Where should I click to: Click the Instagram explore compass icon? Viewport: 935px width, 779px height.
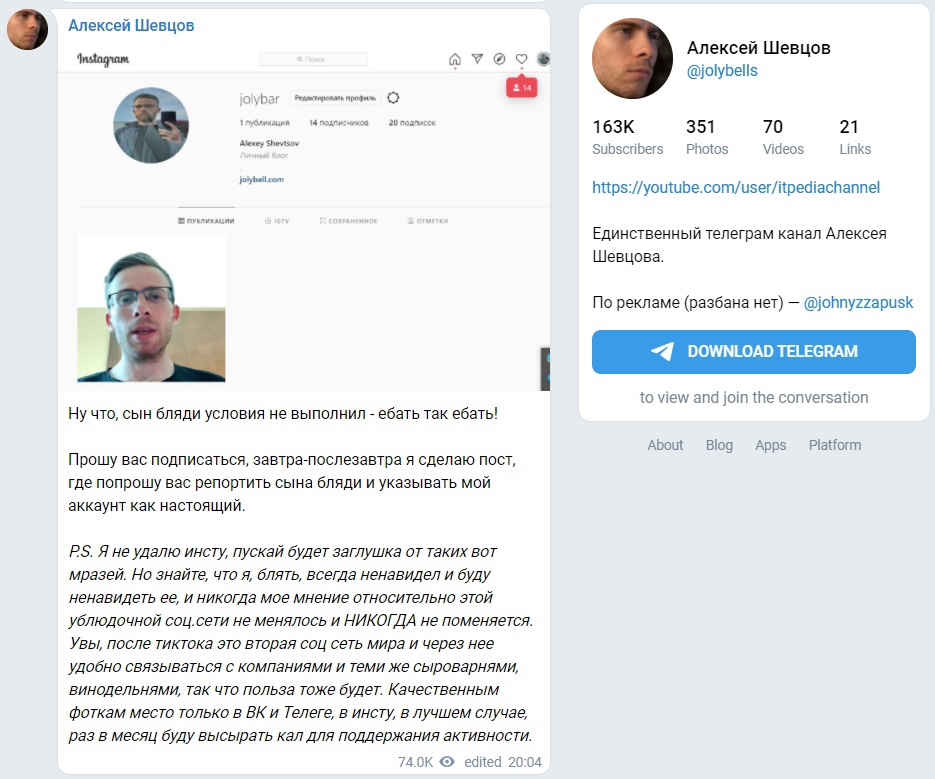coord(500,58)
